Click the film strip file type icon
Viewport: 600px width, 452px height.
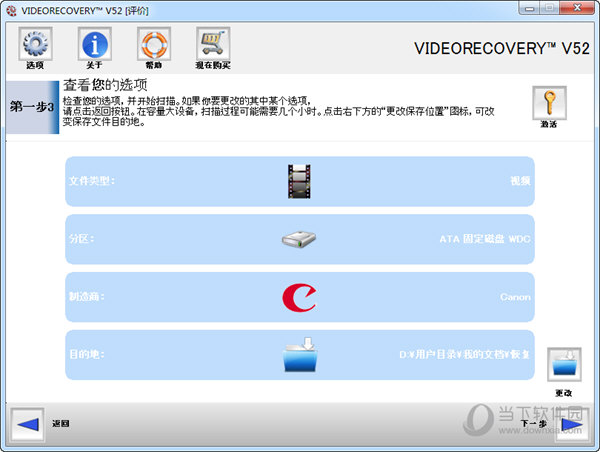pos(299,181)
